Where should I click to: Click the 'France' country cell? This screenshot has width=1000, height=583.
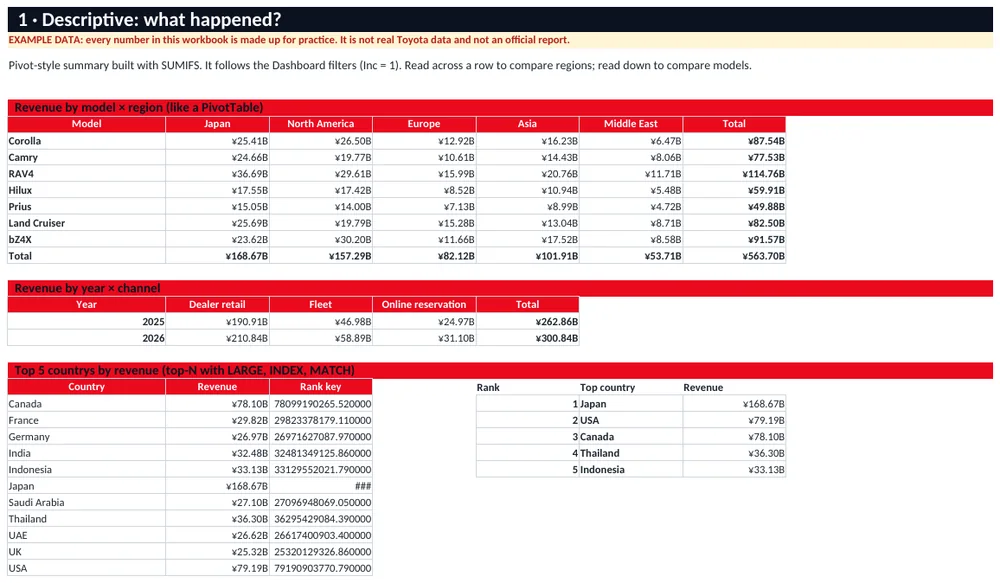pyautogui.click(x=87, y=420)
